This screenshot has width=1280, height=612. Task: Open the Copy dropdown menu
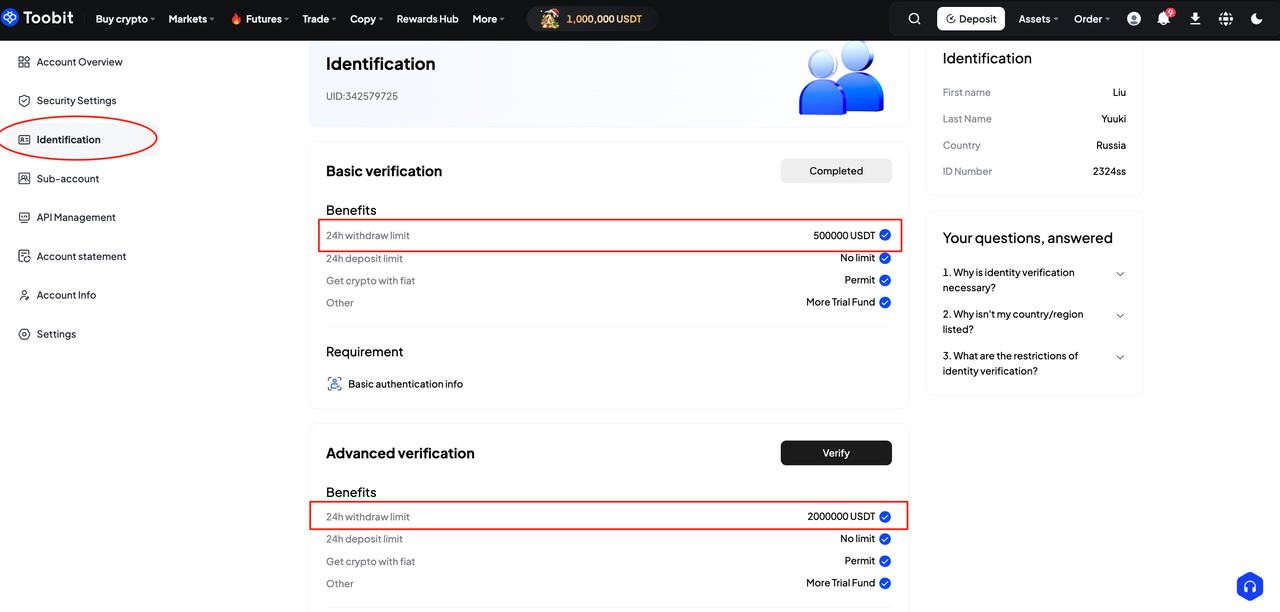tap(367, 19)
